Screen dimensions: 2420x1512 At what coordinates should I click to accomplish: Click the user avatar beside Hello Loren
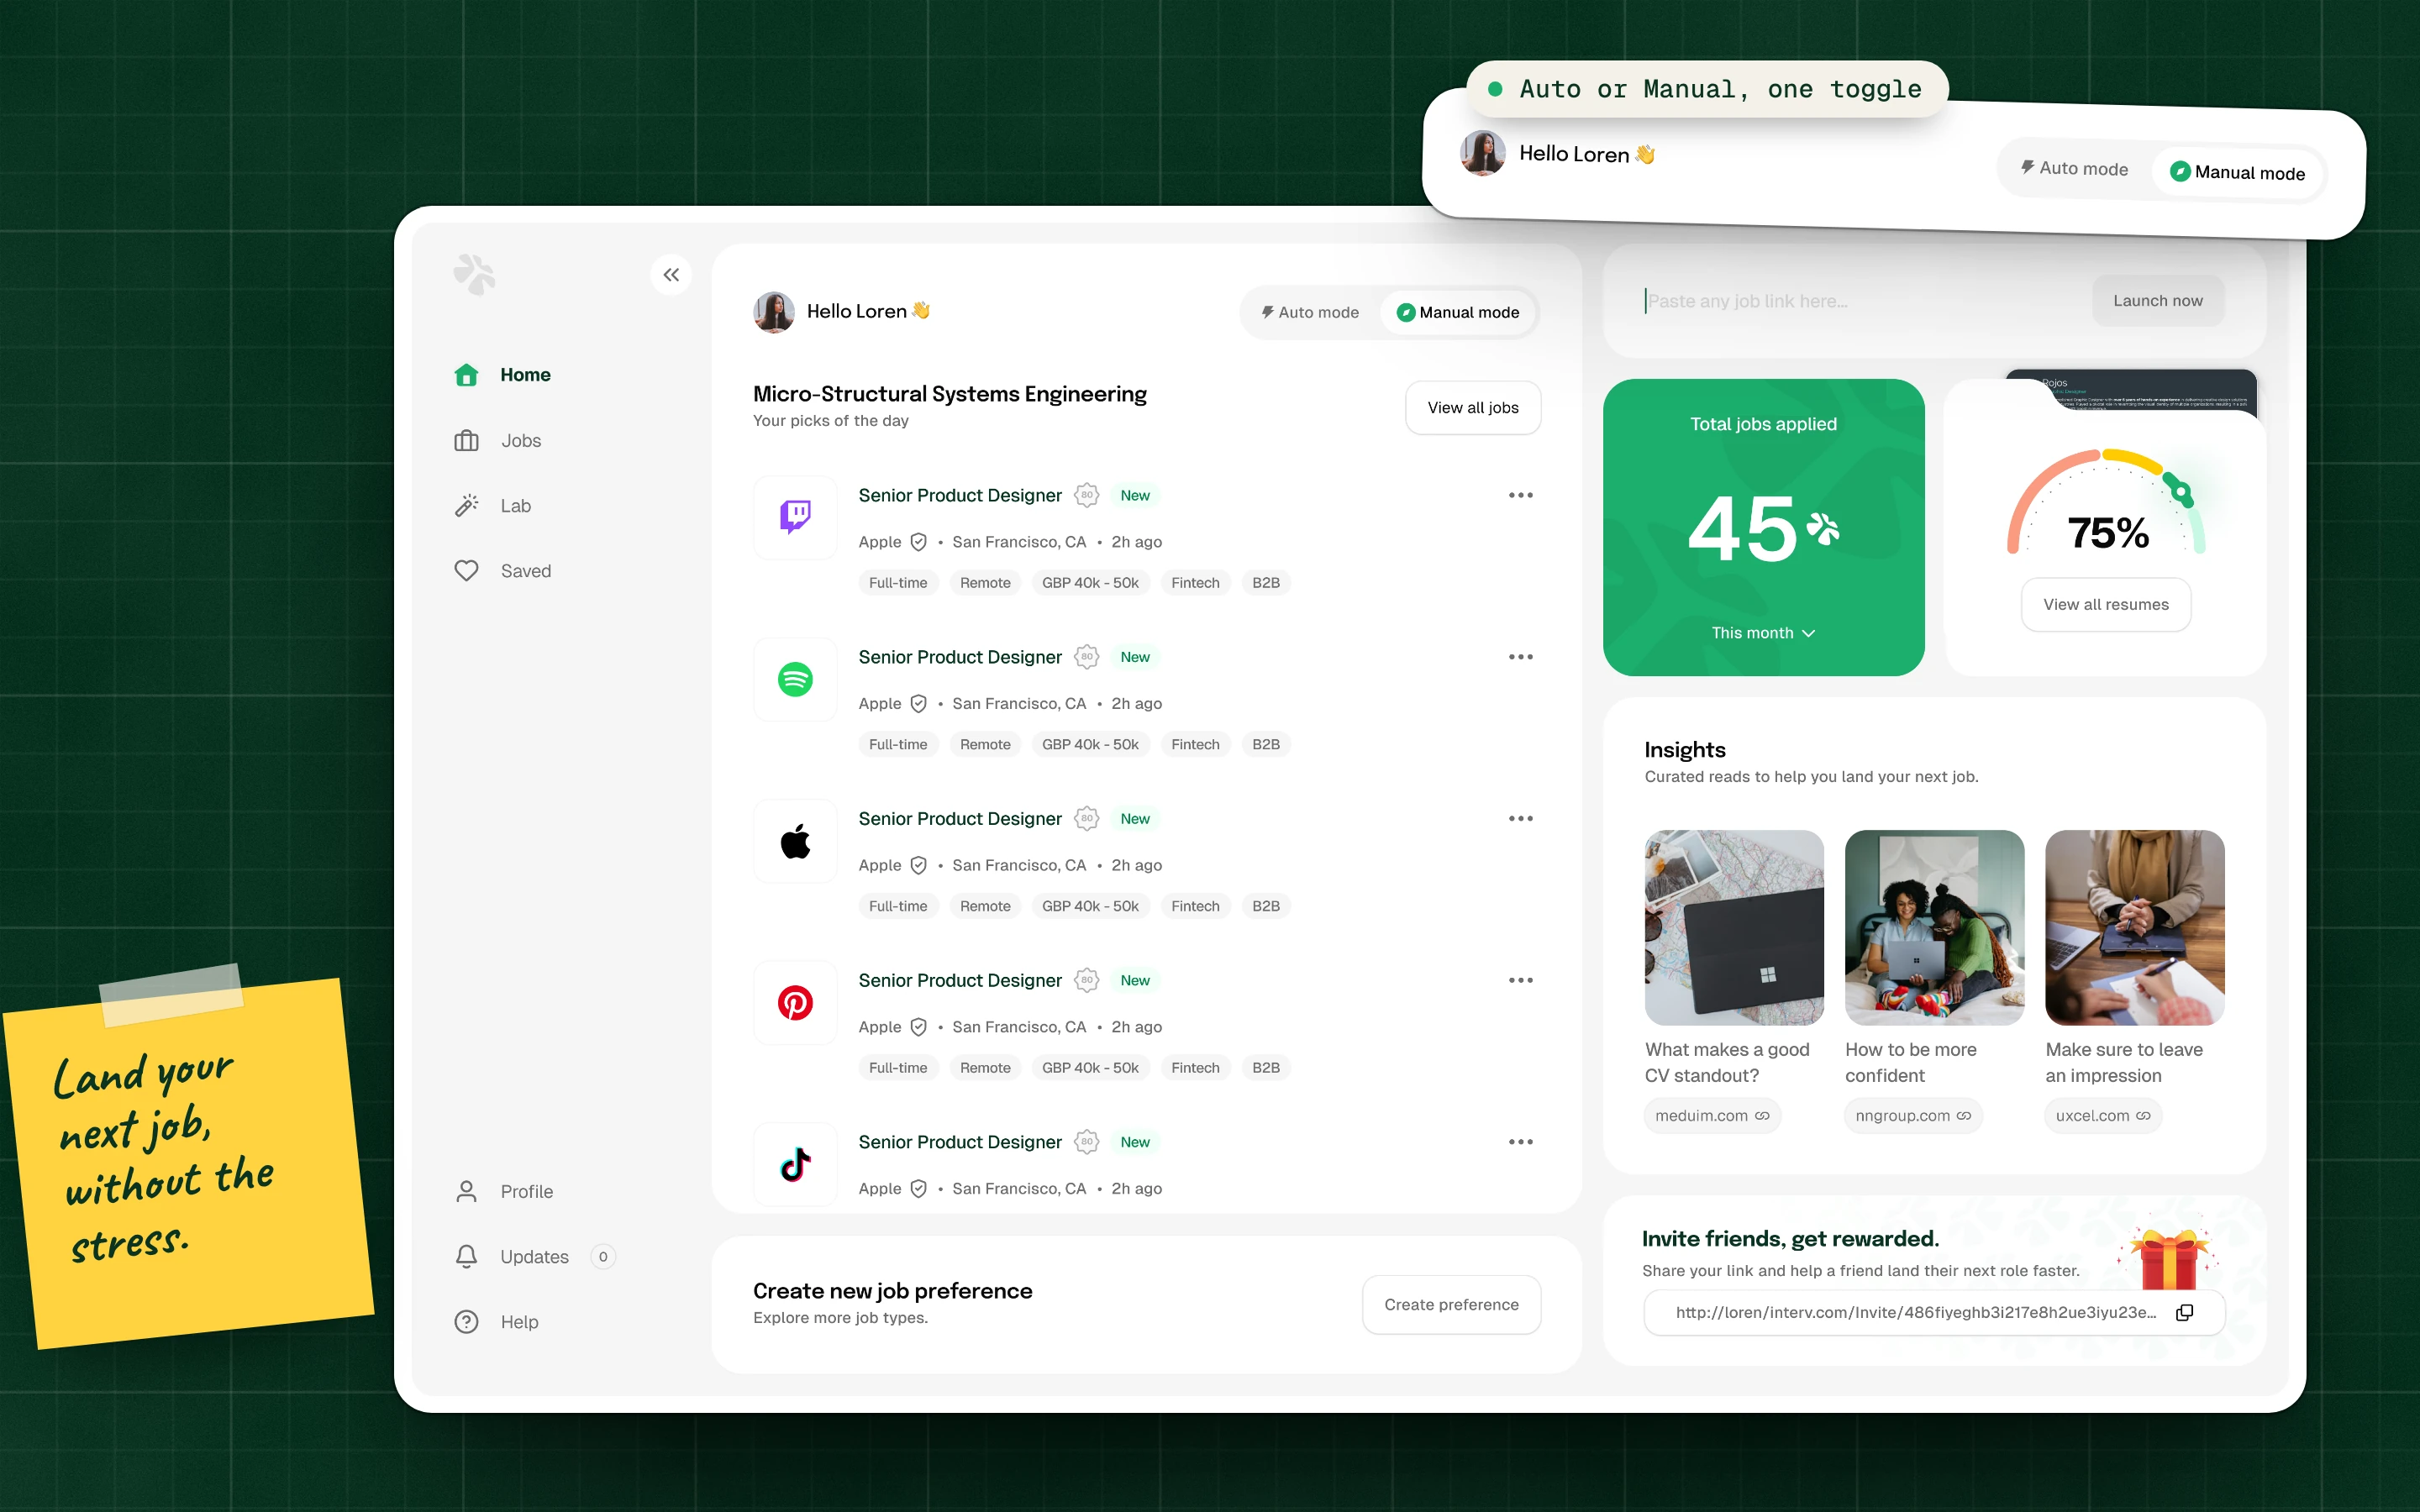click(773, 312)
